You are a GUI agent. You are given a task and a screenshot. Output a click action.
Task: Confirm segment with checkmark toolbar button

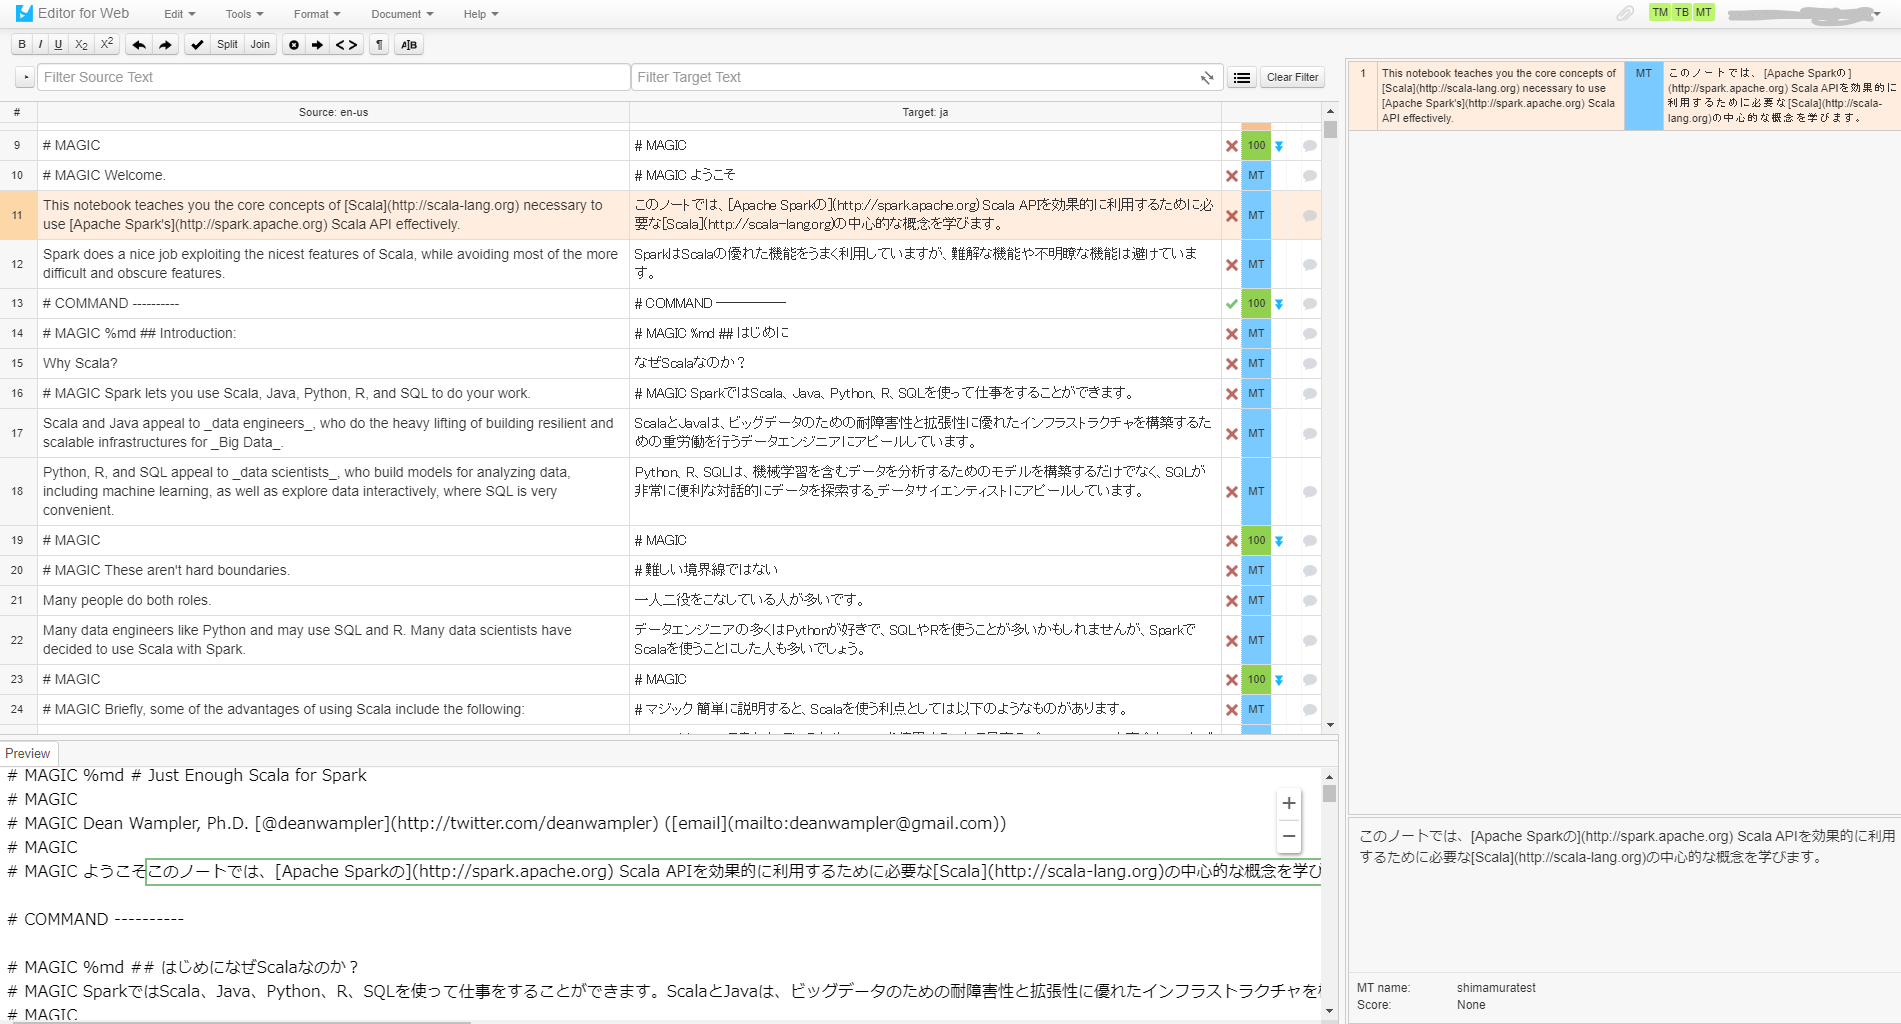pyautogui.click(x=198, y=45)
